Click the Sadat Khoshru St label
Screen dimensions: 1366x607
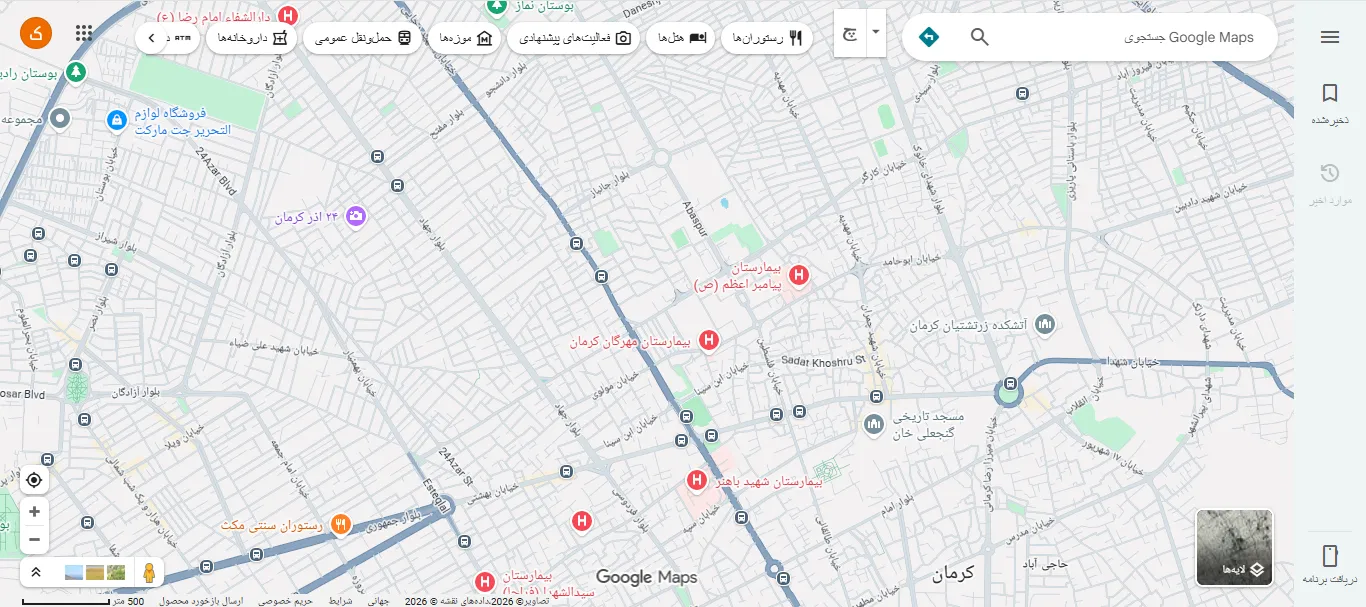823,360
